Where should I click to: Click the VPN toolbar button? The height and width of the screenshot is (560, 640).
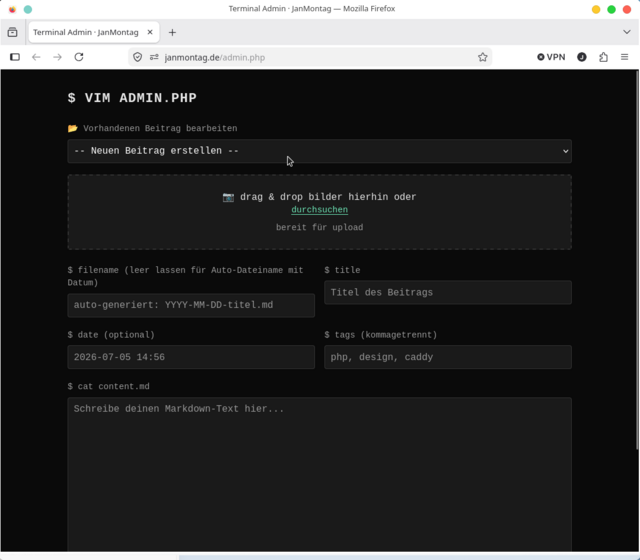[551, 57]
